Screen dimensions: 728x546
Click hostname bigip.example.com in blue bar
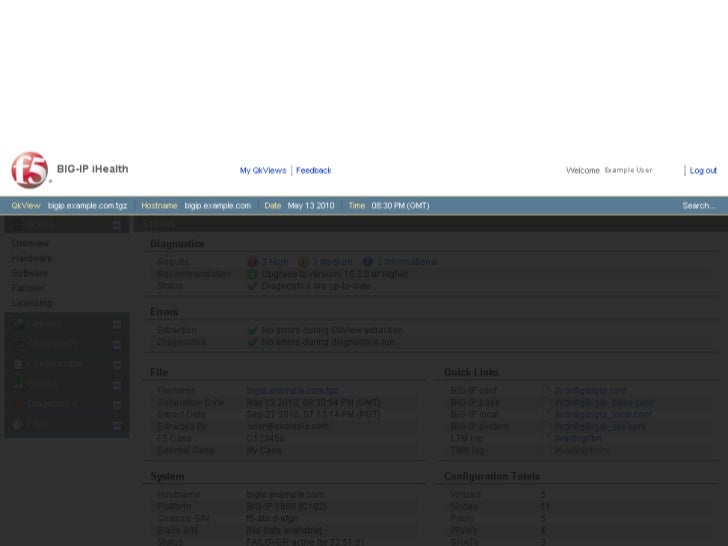(x=217, y=205)
